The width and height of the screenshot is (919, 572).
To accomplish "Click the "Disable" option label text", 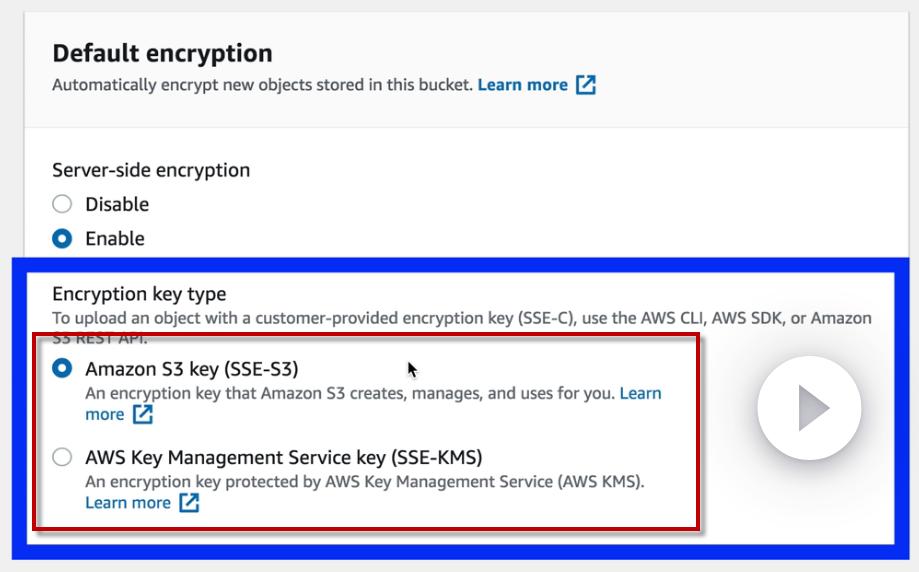I will (x=117, y=204).
